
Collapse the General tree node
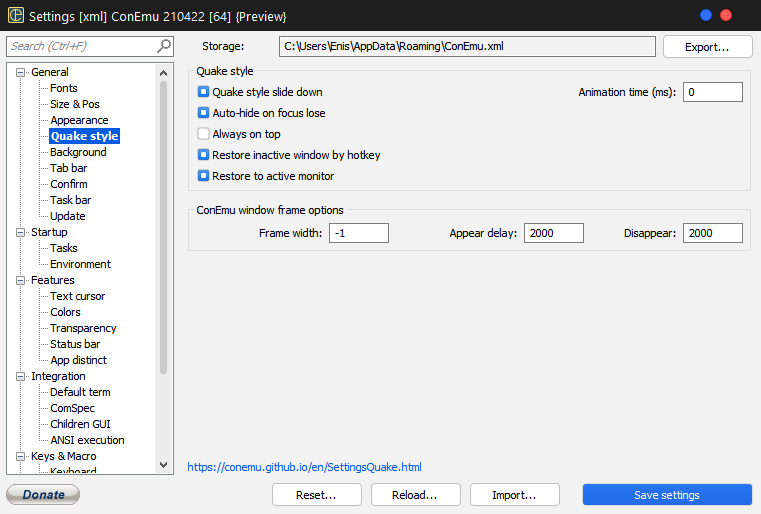(20, 72)
